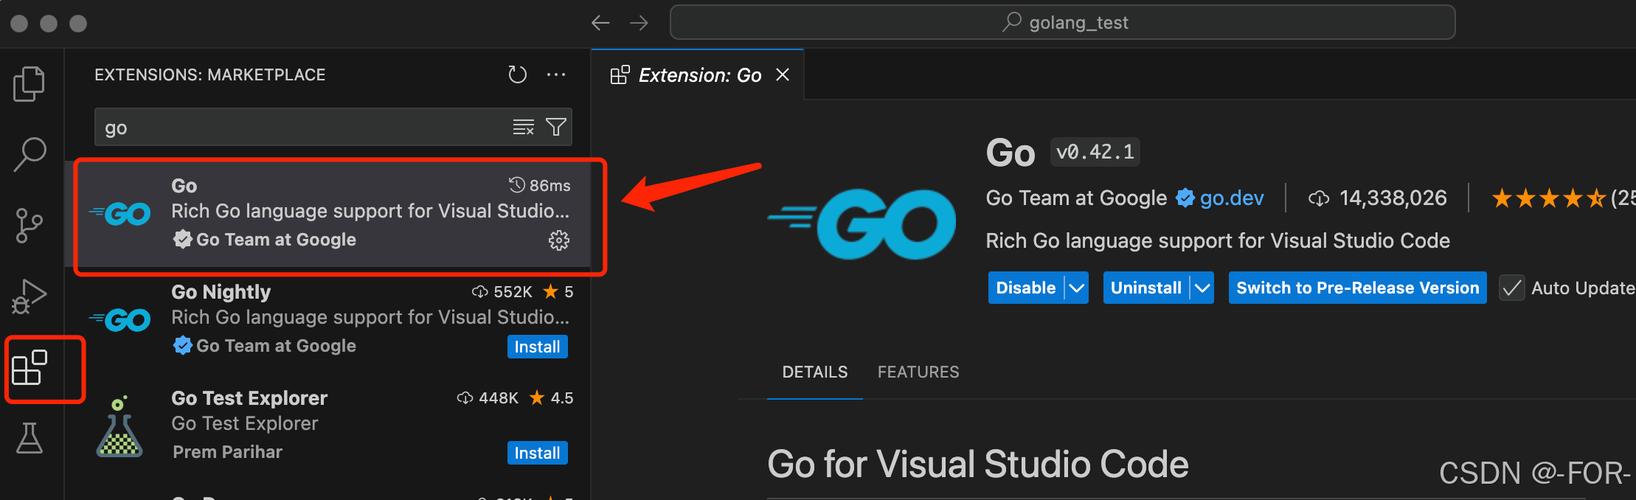Select the Extension: Go editor tab
This screenshot has height=500, width=1636.
click(698, 75)
